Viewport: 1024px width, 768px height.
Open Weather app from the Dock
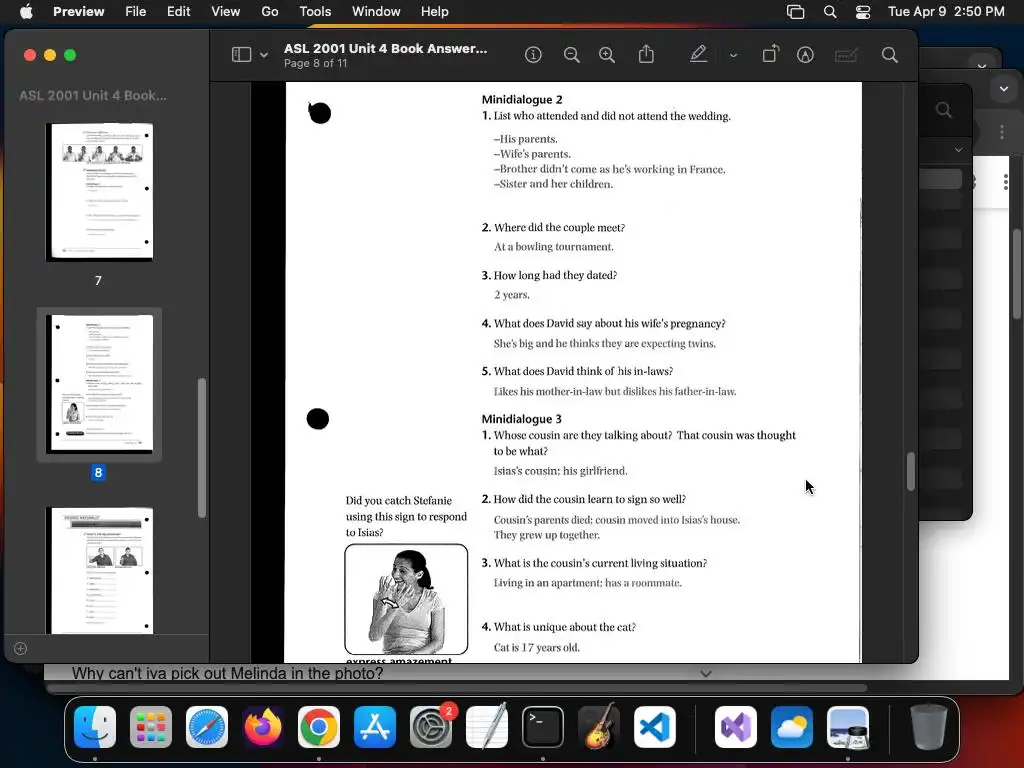point(792,727)
